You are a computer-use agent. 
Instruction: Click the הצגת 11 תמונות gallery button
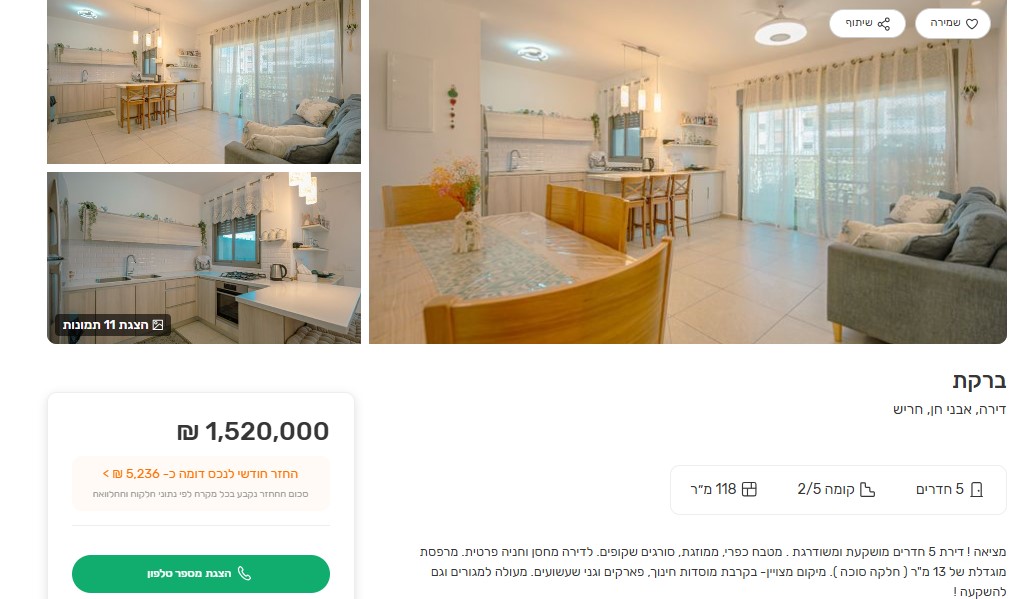coord(113,325)
